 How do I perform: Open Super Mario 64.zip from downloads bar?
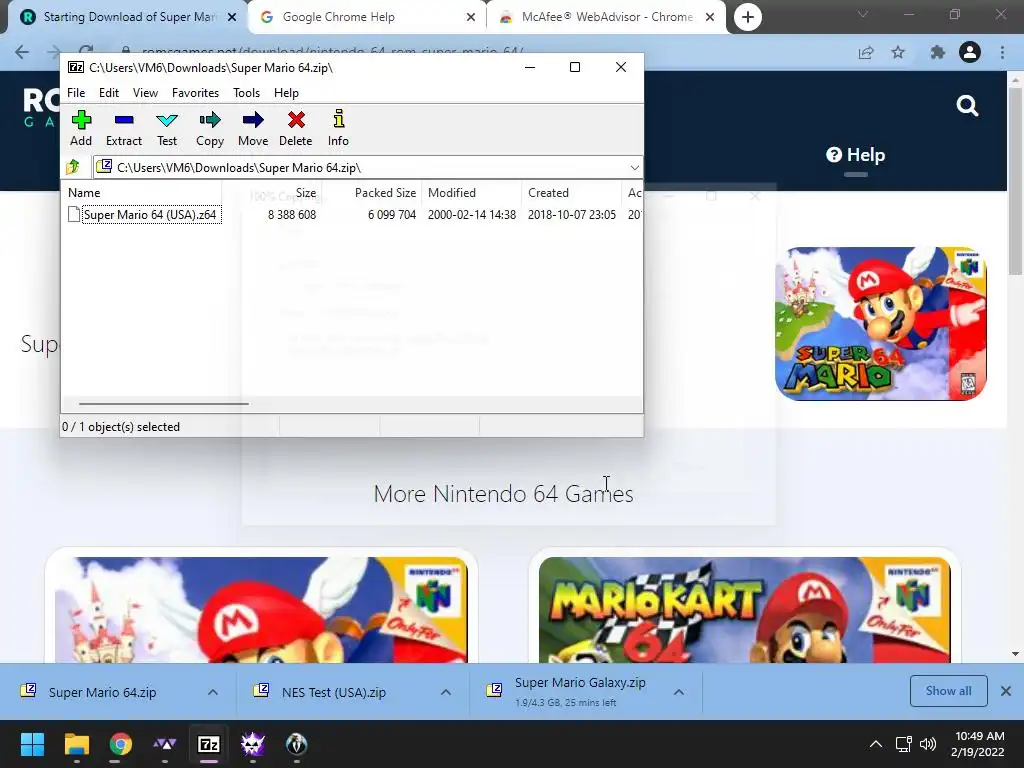[x=103, y=692]
